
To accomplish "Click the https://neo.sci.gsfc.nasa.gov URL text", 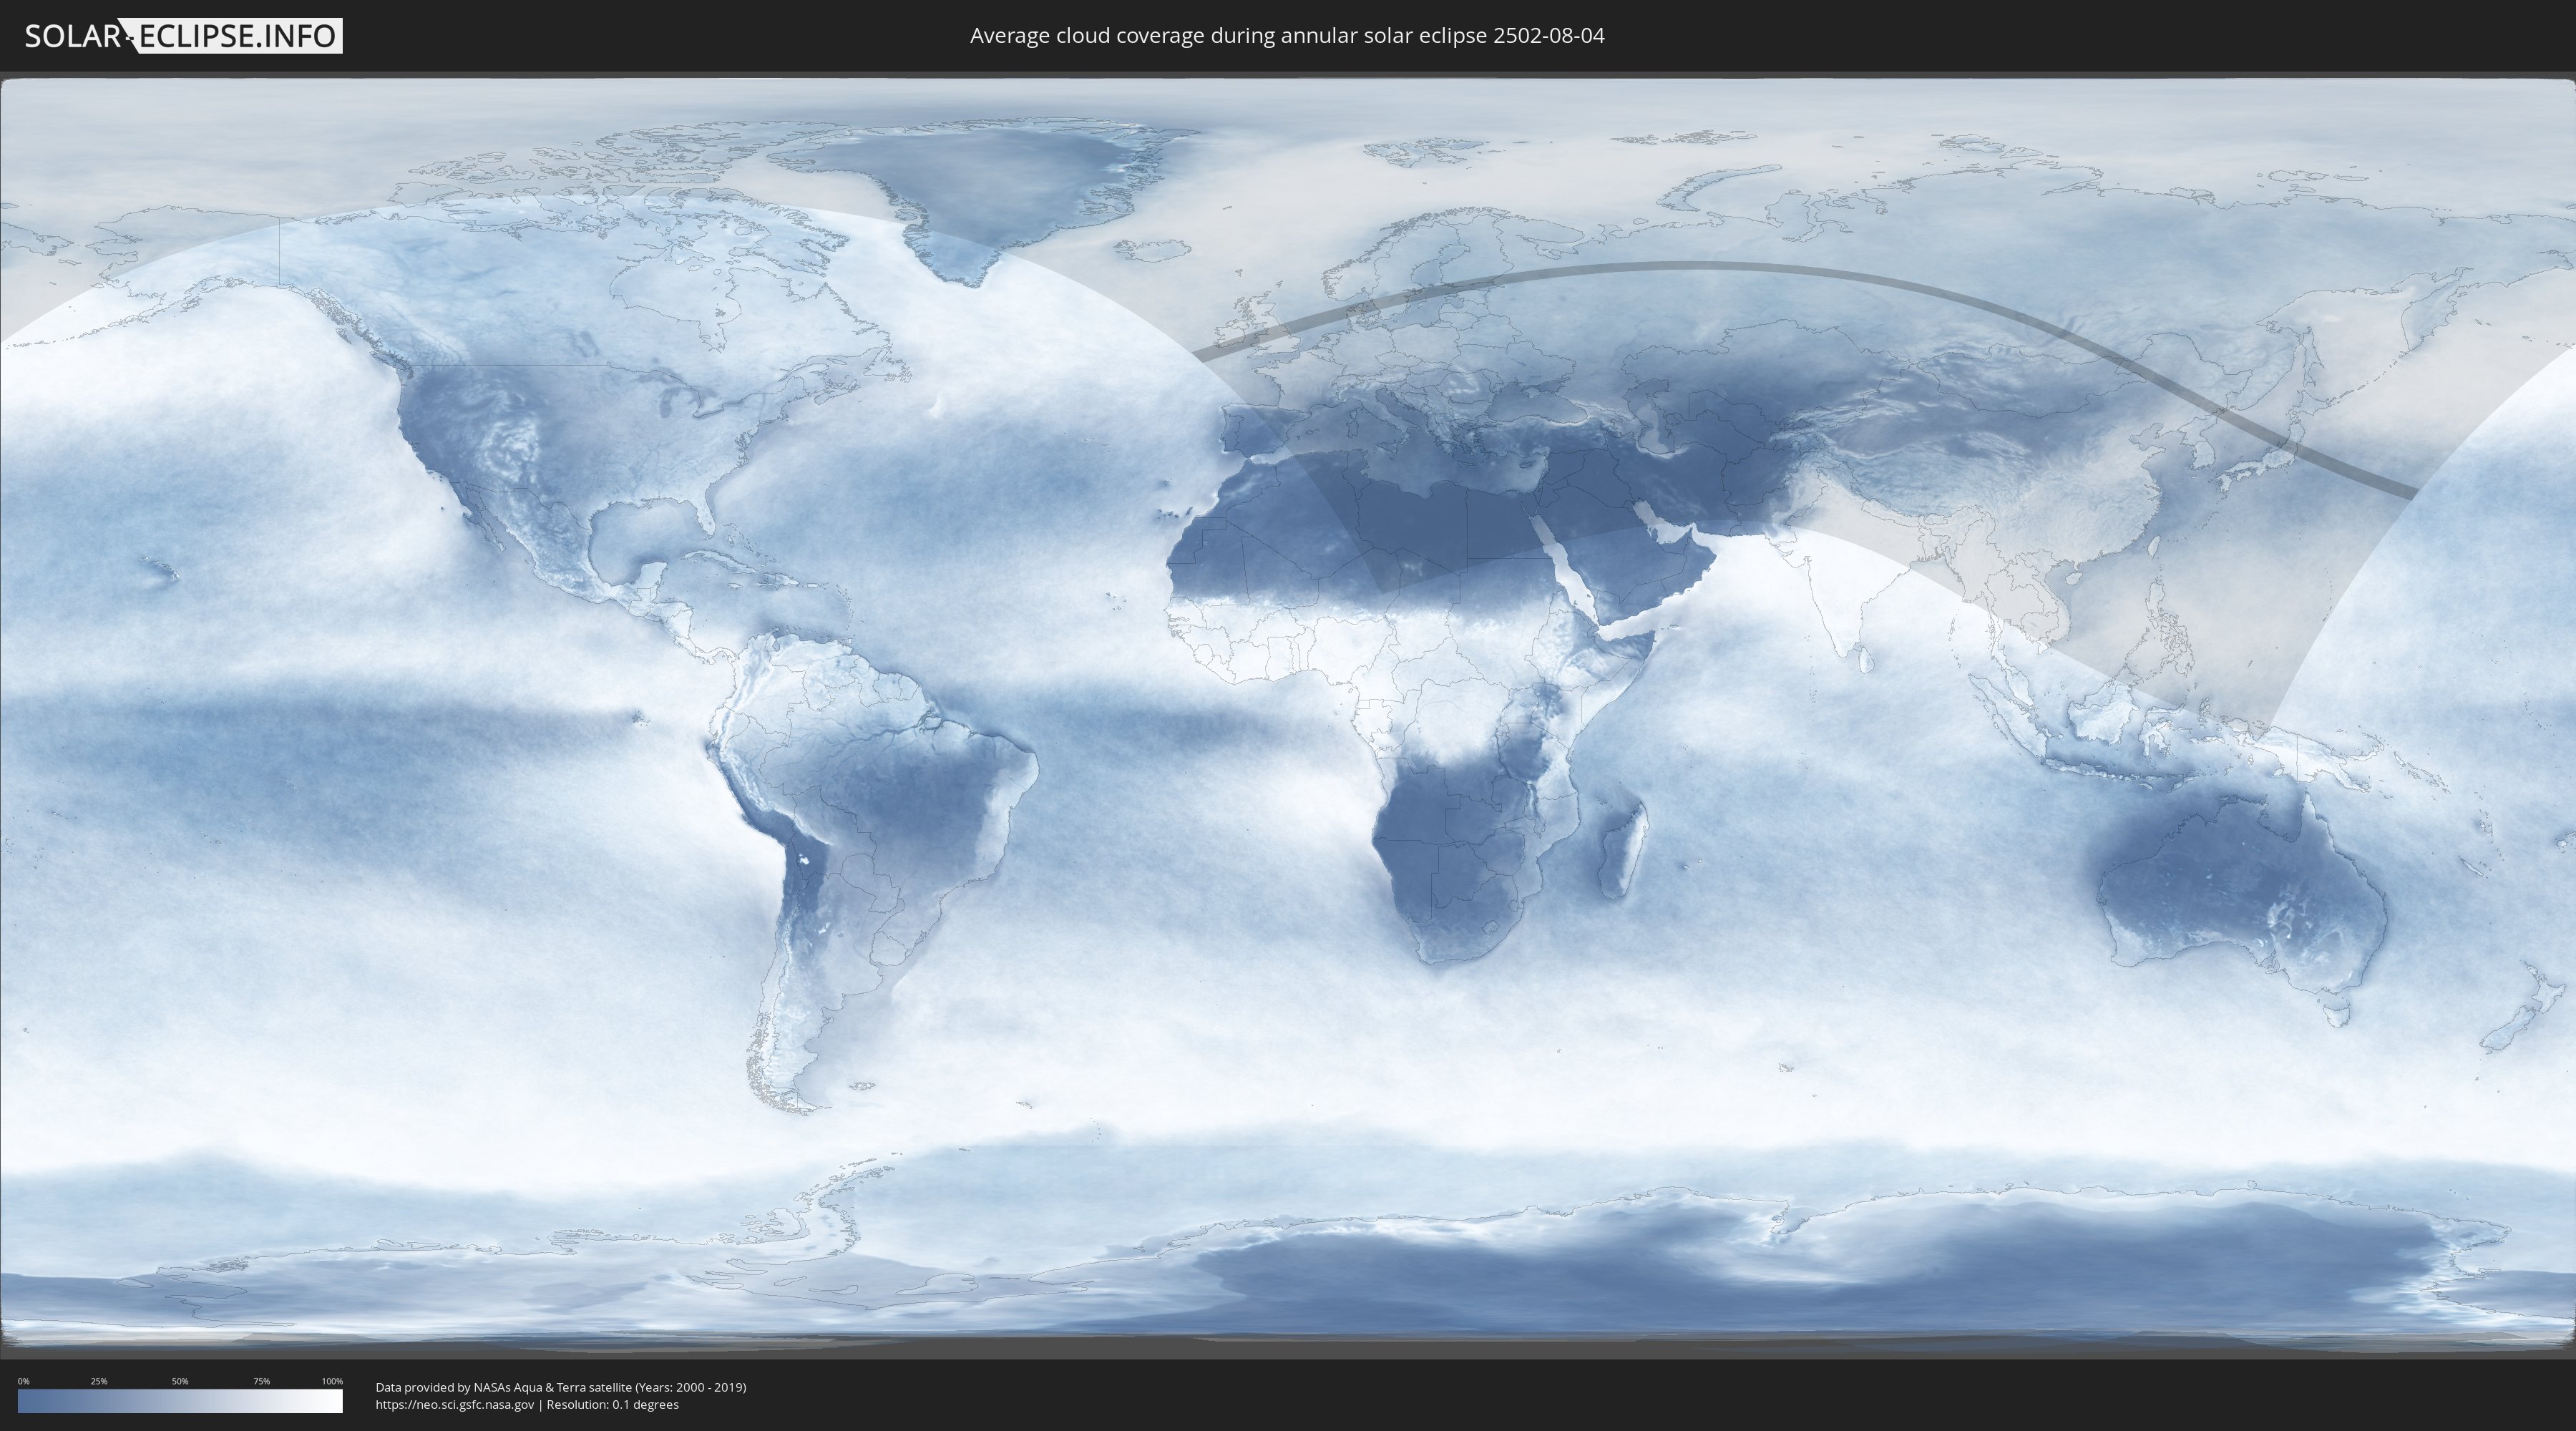I will click(455, 1405).
